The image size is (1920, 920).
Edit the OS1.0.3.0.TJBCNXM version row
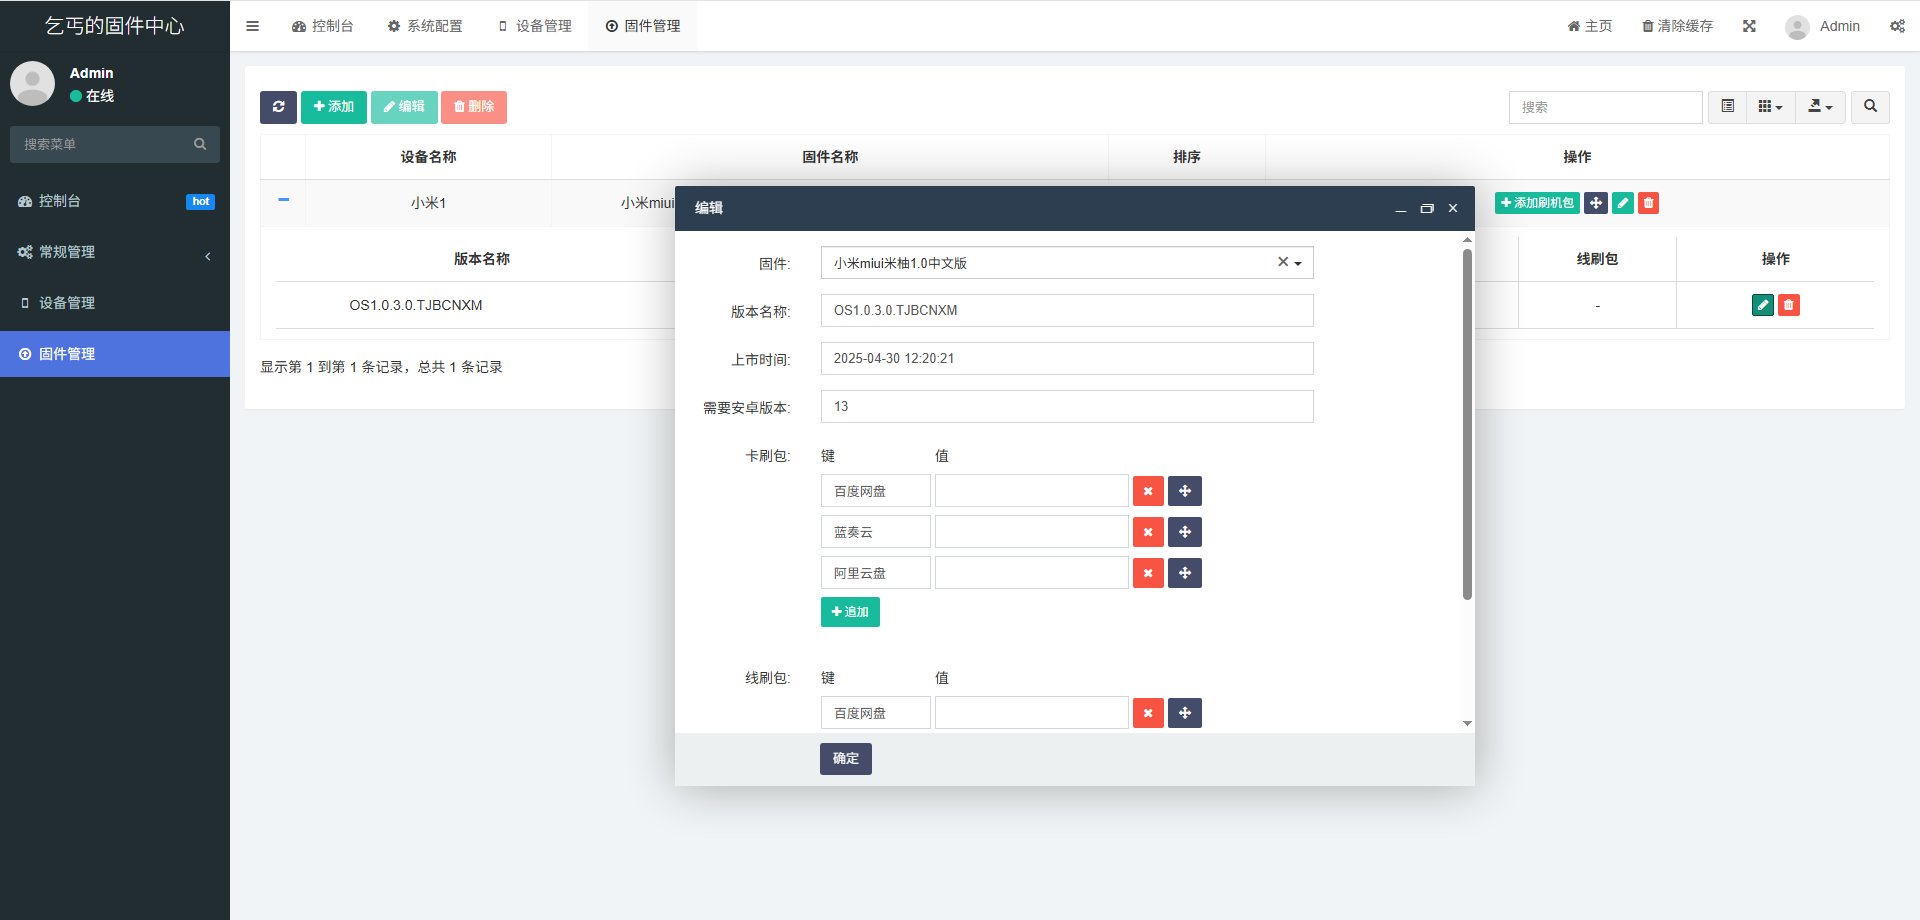[x=1763, y=305]
